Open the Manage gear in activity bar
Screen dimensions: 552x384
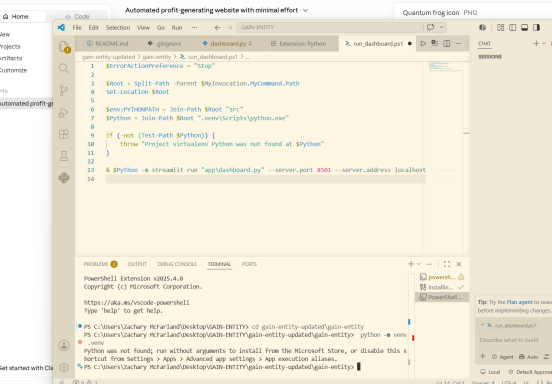tap(64, 367)
